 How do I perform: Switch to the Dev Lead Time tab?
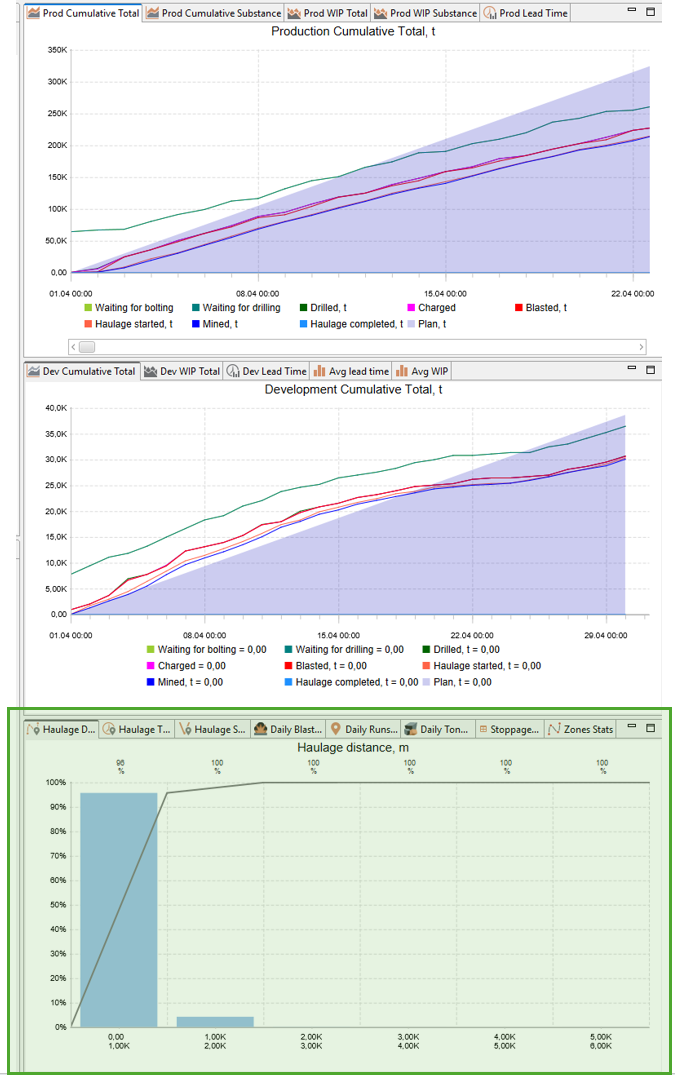click(x=267, y=371)
